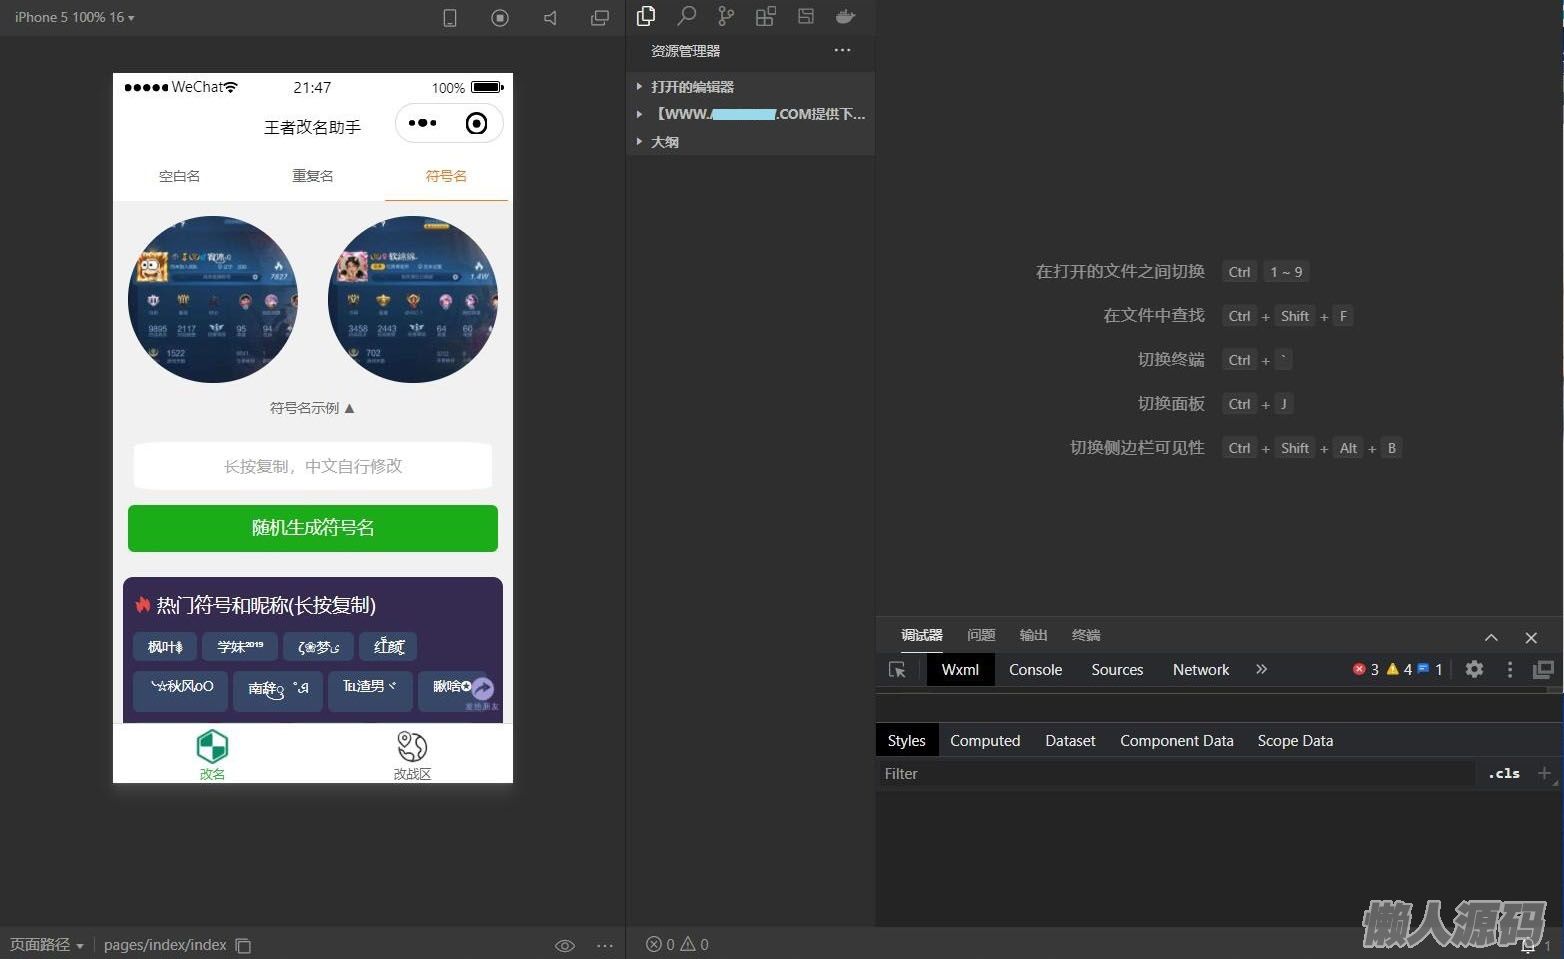Click the status bar errors and warnings counter

(x=677, y=944)
